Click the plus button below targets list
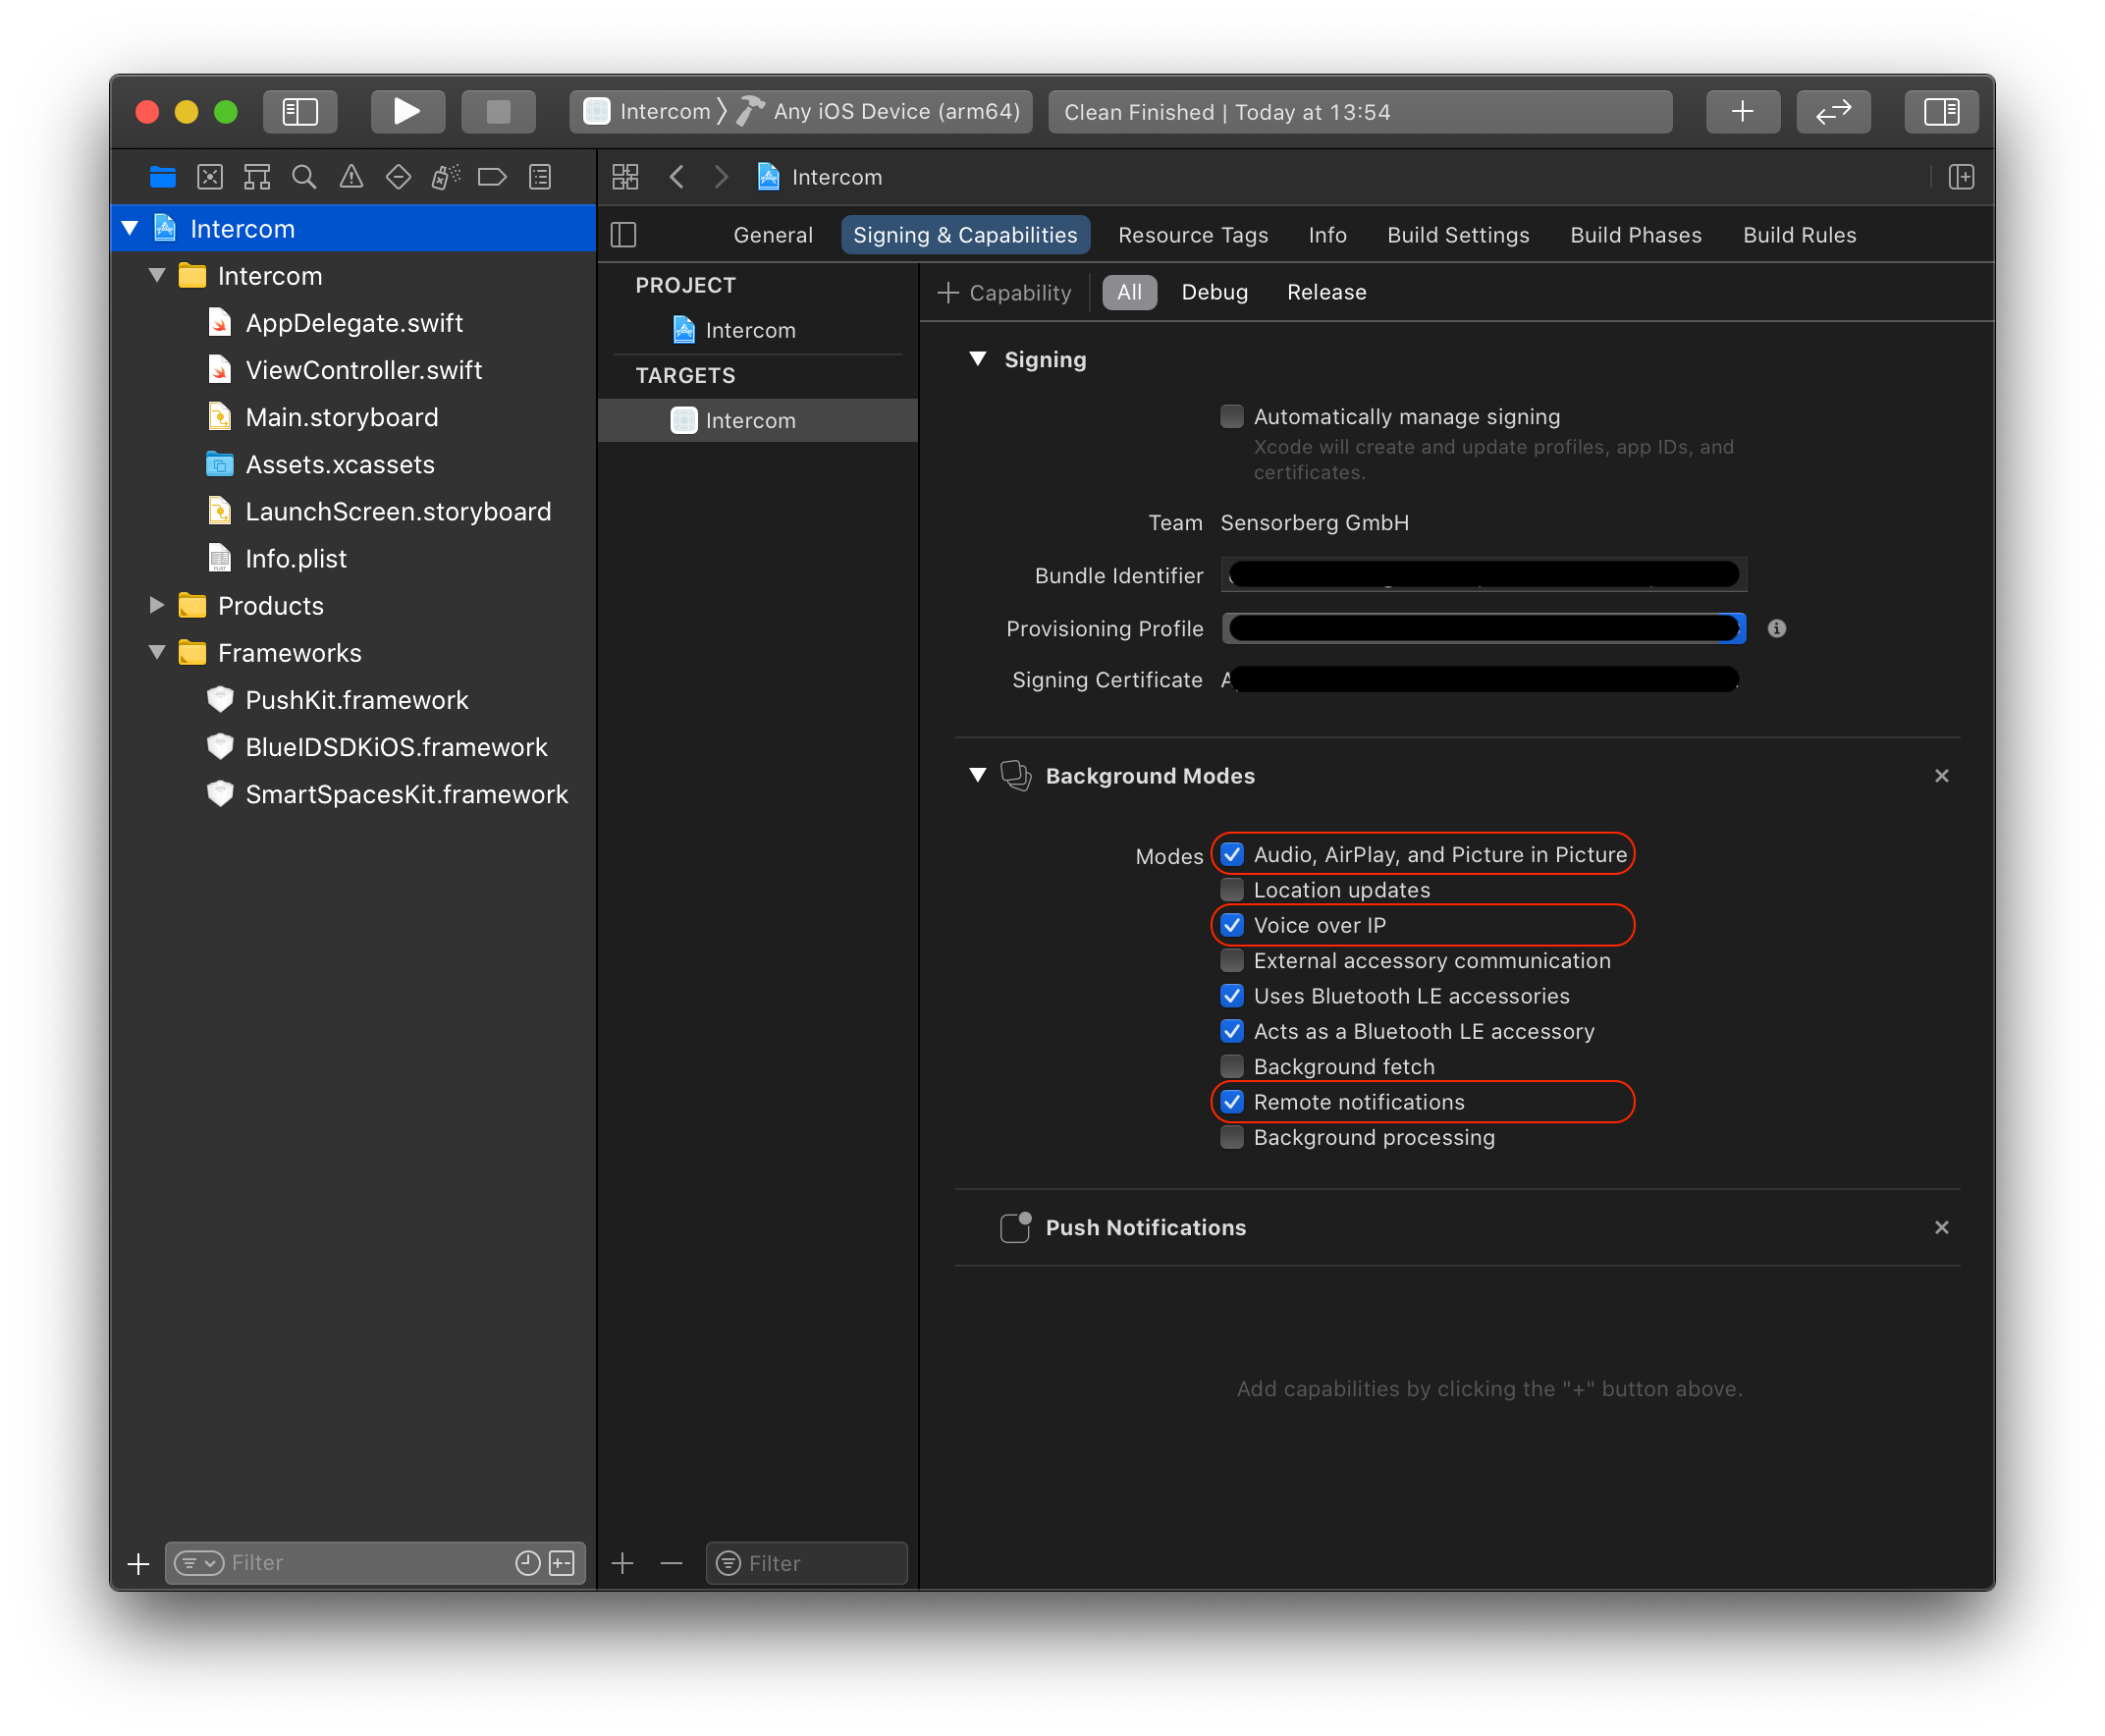 click(x=623, y=1563)
